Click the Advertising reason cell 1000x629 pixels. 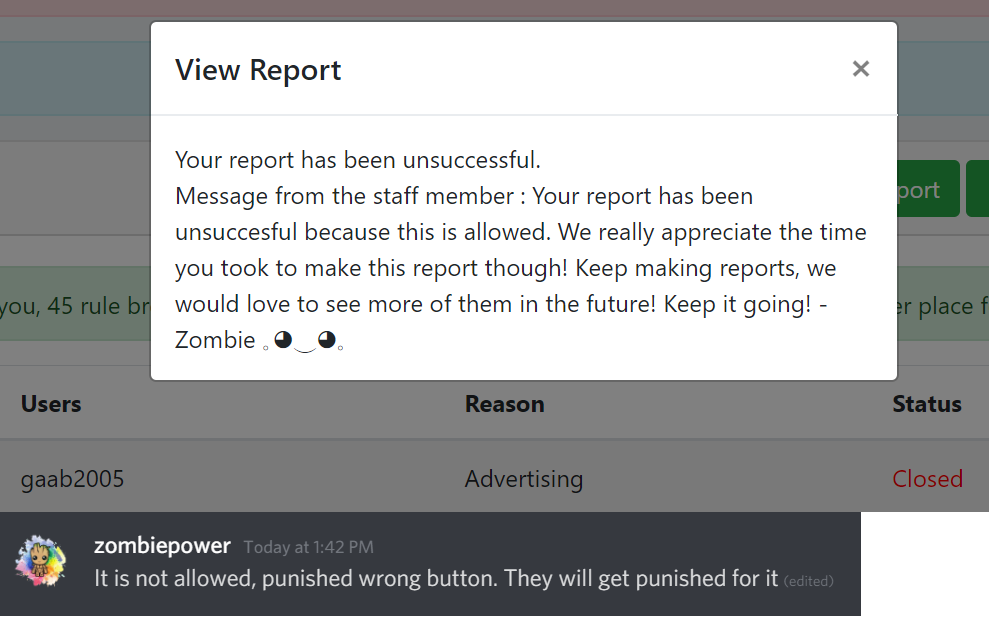point(524,478)
